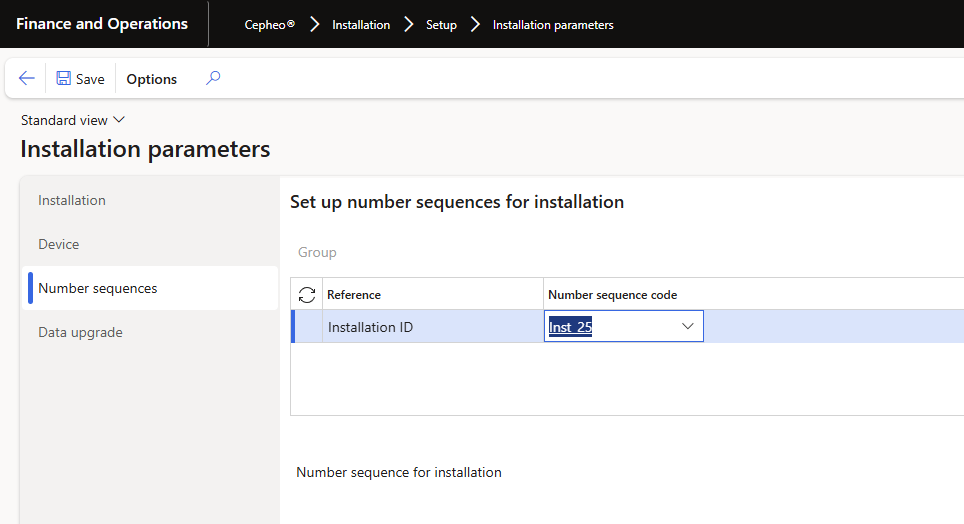Click the Setup breadcrumb link
Screen dimensions: 964x524
click(x=441, y=25)
